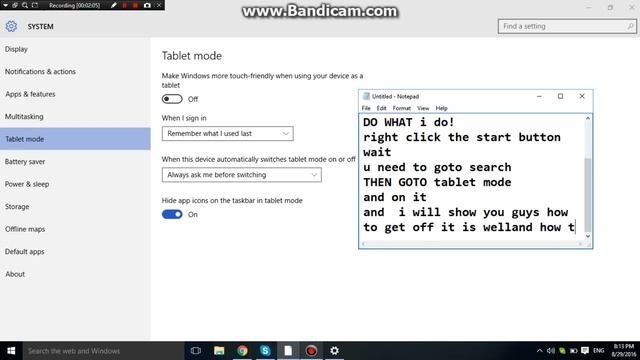640x360 pixels.
Task: Minimize the Notepad window
Action: [x=539, y=96]
